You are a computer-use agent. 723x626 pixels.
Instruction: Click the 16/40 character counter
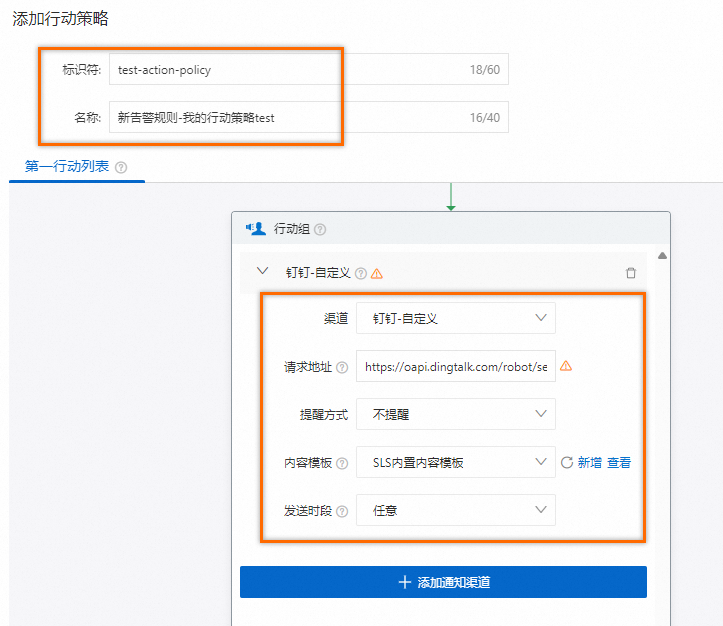pyautogui.click(x=485, y=118)
